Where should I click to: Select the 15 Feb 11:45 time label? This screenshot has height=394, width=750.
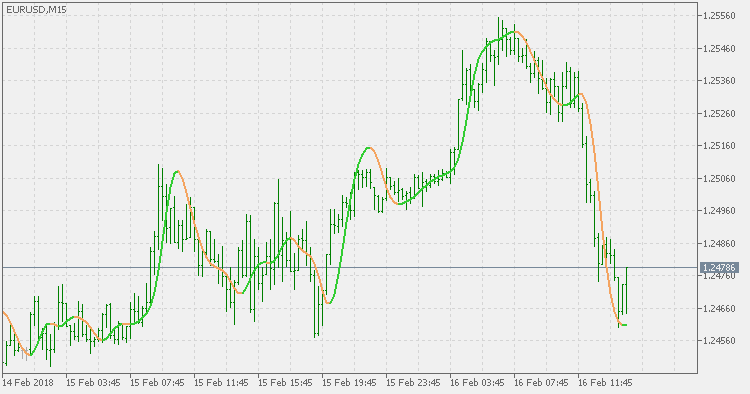click(221, 383)
